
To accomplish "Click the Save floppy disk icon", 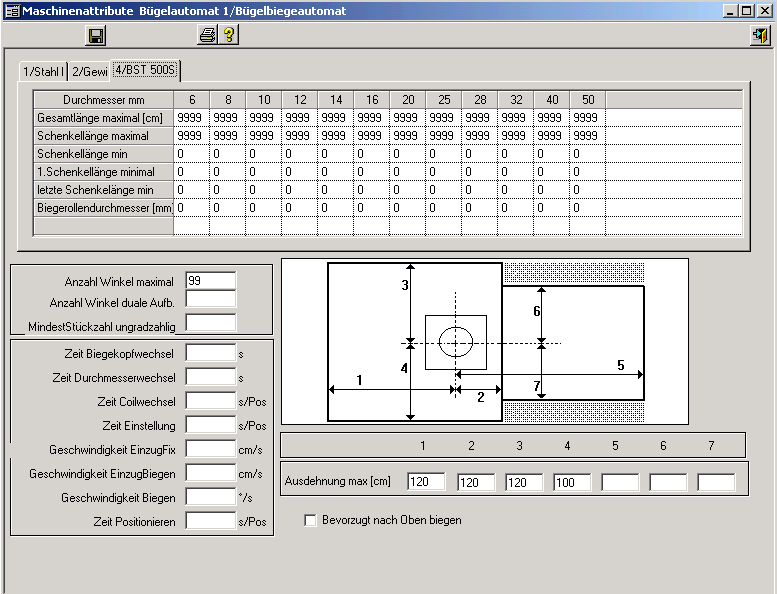I will [96, 36].
